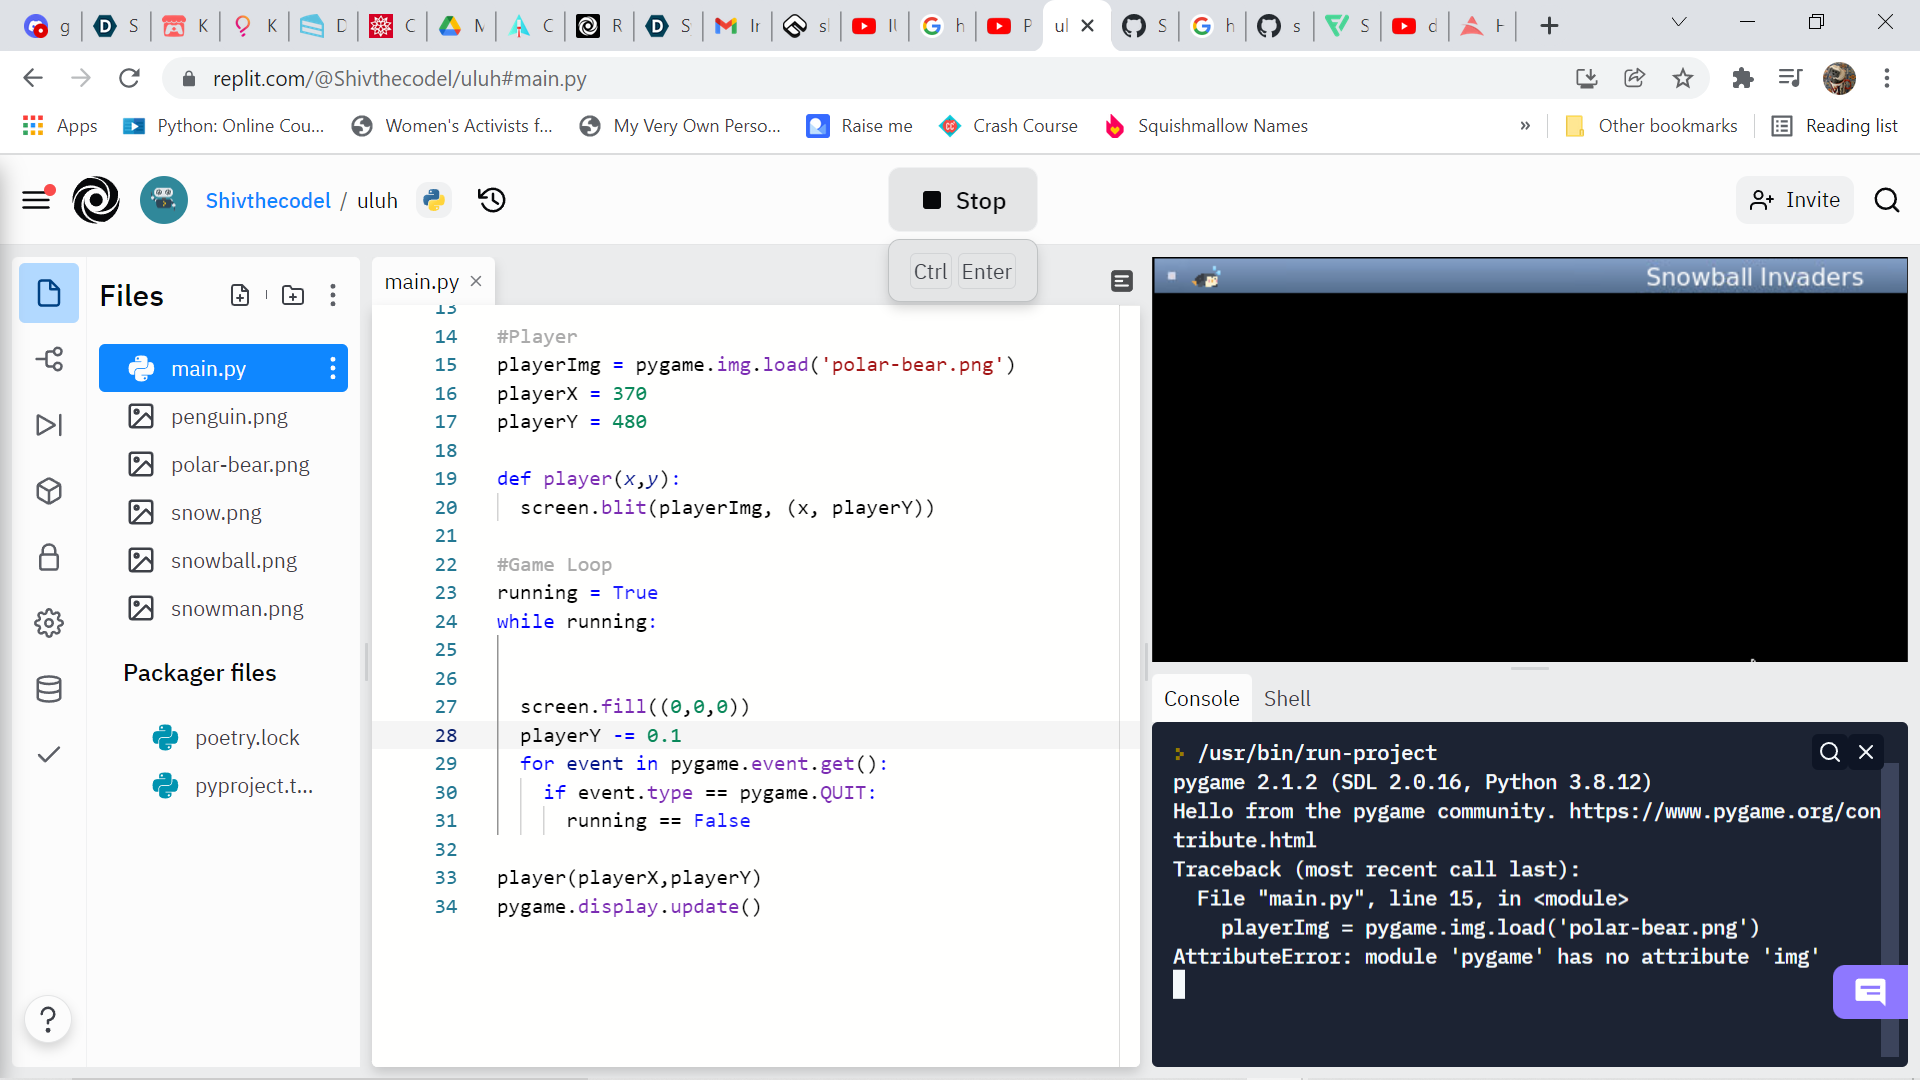The height and width of the screenshot is (1080, 1920).
Task: Expand the bookmarks overflow chevron
Action: (x=1524, y=126)
